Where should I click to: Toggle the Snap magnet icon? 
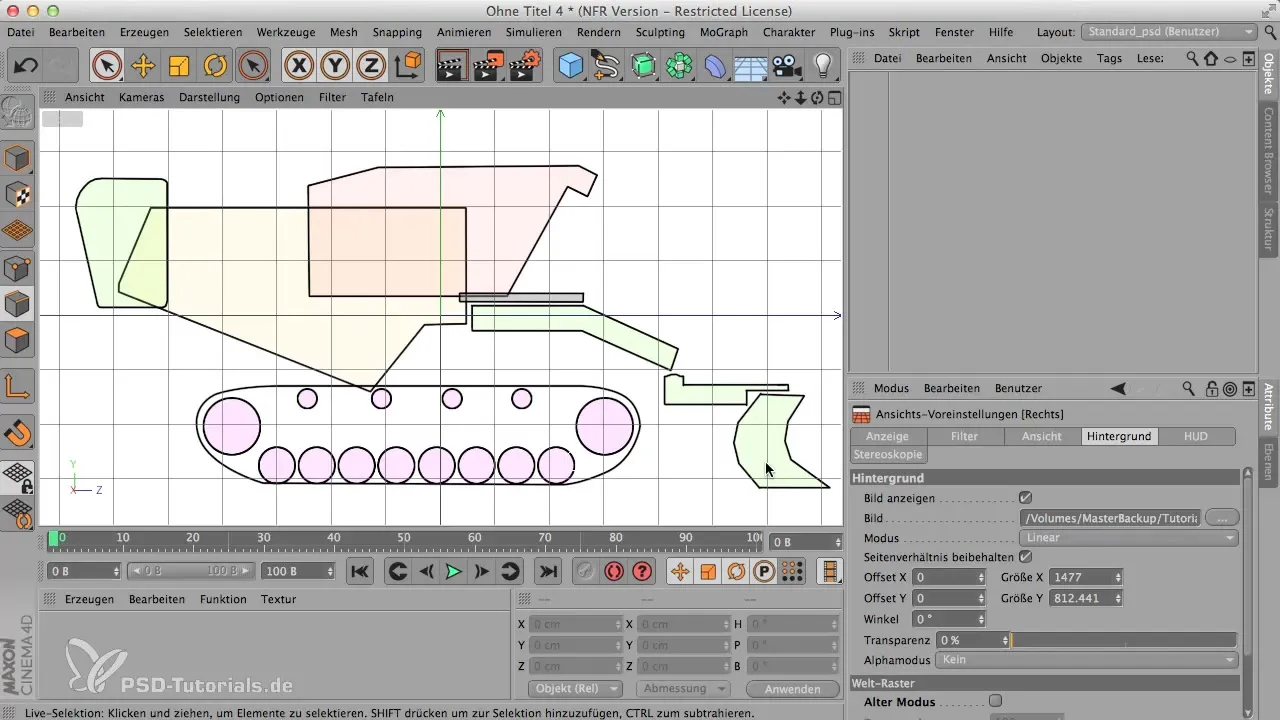tap(18, 433)
